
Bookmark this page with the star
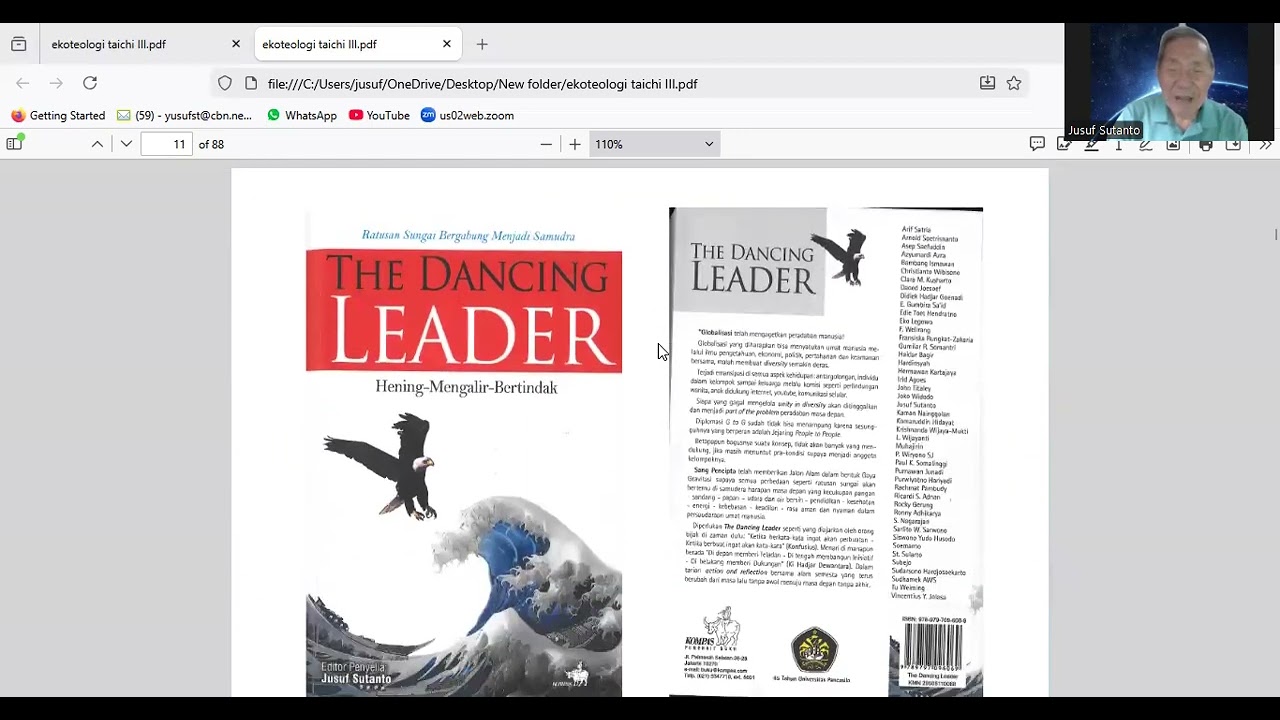1014,83
